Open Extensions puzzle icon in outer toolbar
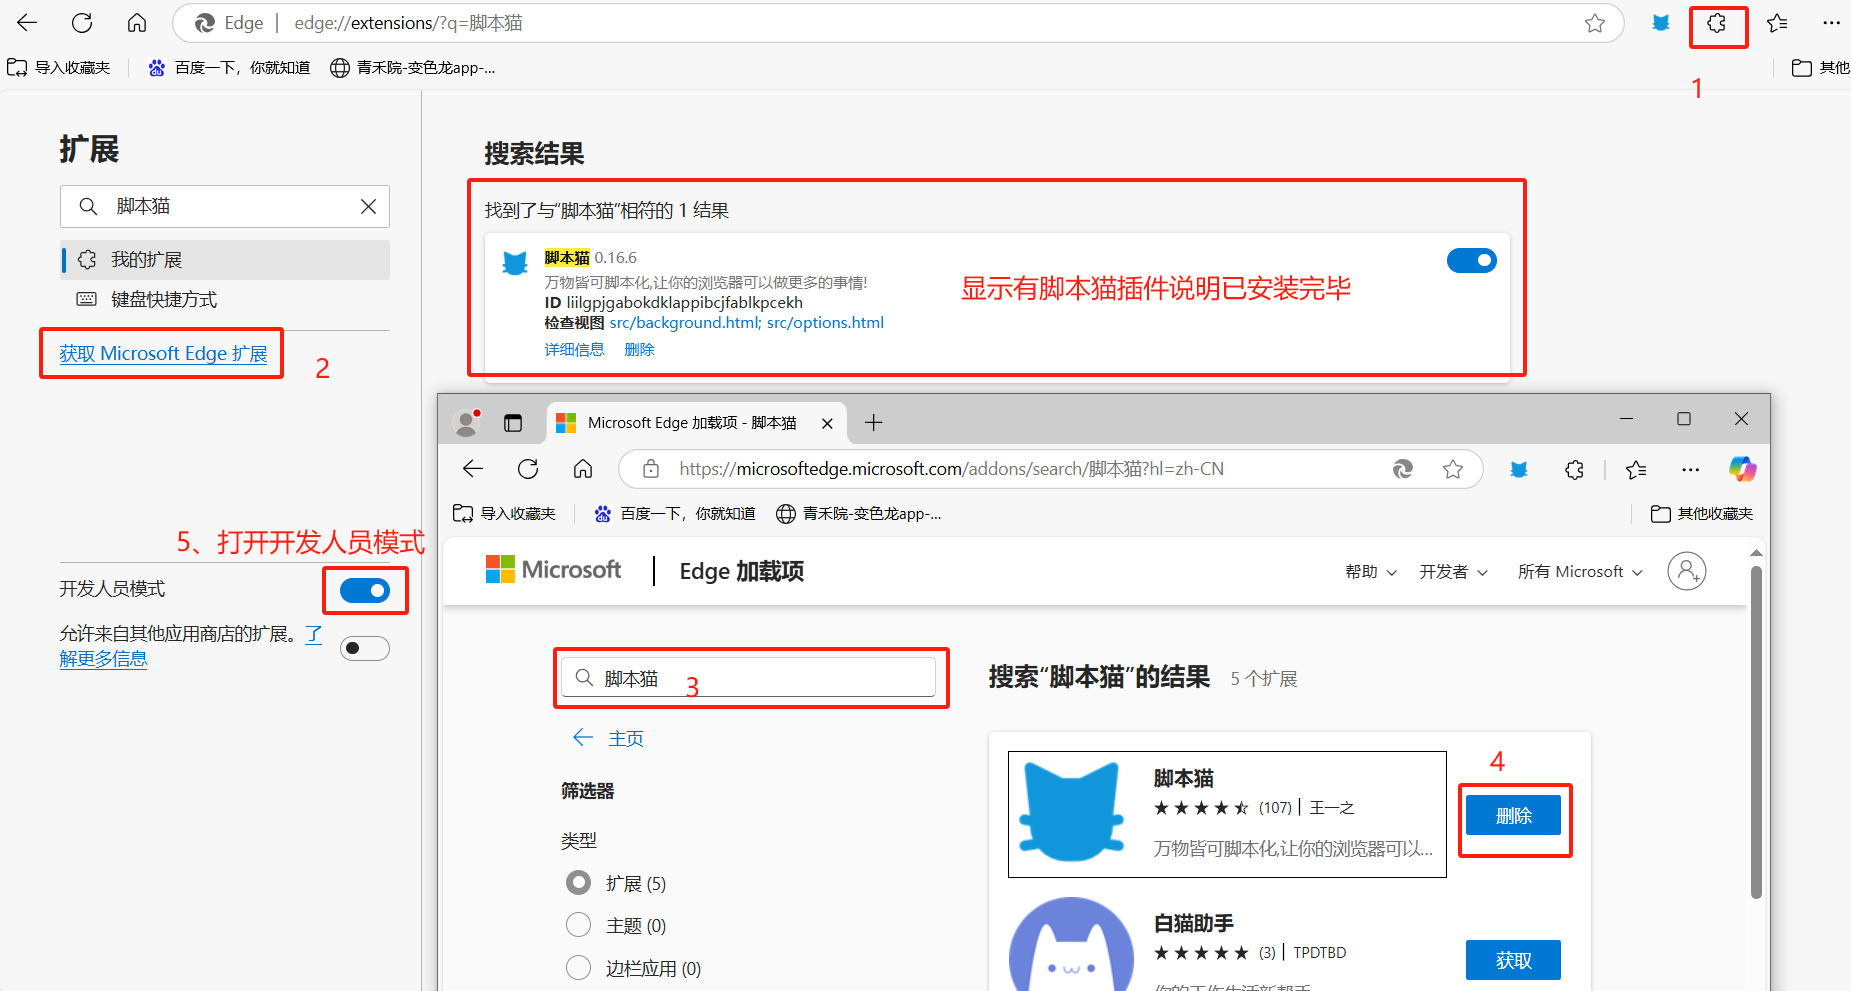 [1717, 23]
